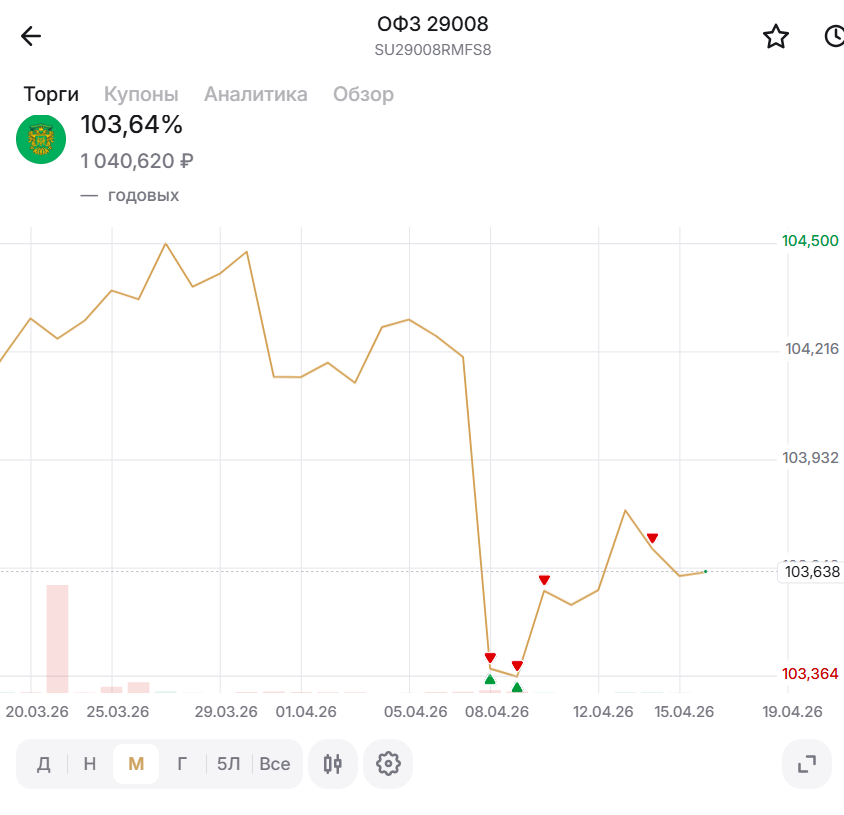Switch to the Торги tab

pos(51,94)
